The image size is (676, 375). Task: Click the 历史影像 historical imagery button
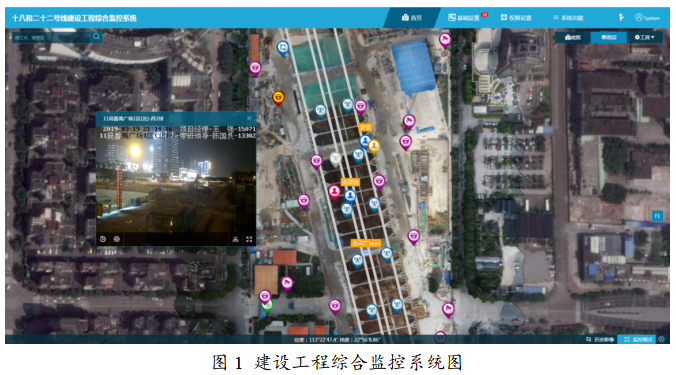pyautogui.click(x=600, y=340)
